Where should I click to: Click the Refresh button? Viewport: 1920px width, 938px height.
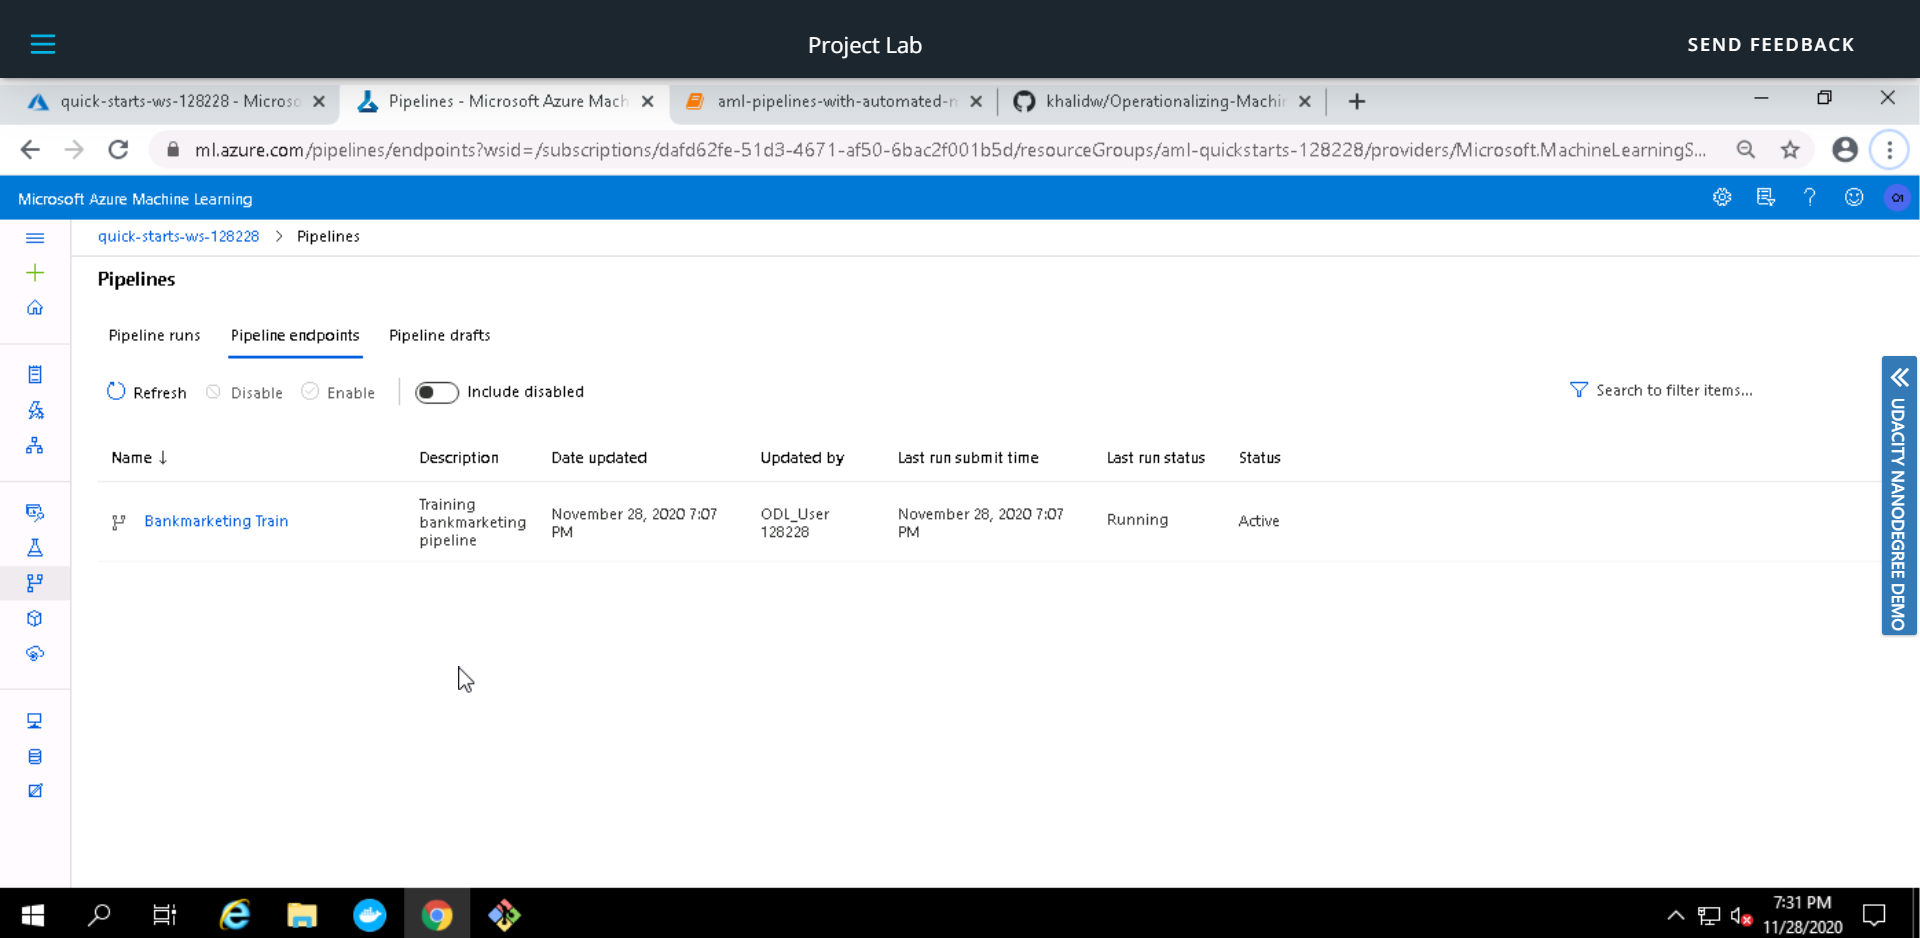pos(147,392)
